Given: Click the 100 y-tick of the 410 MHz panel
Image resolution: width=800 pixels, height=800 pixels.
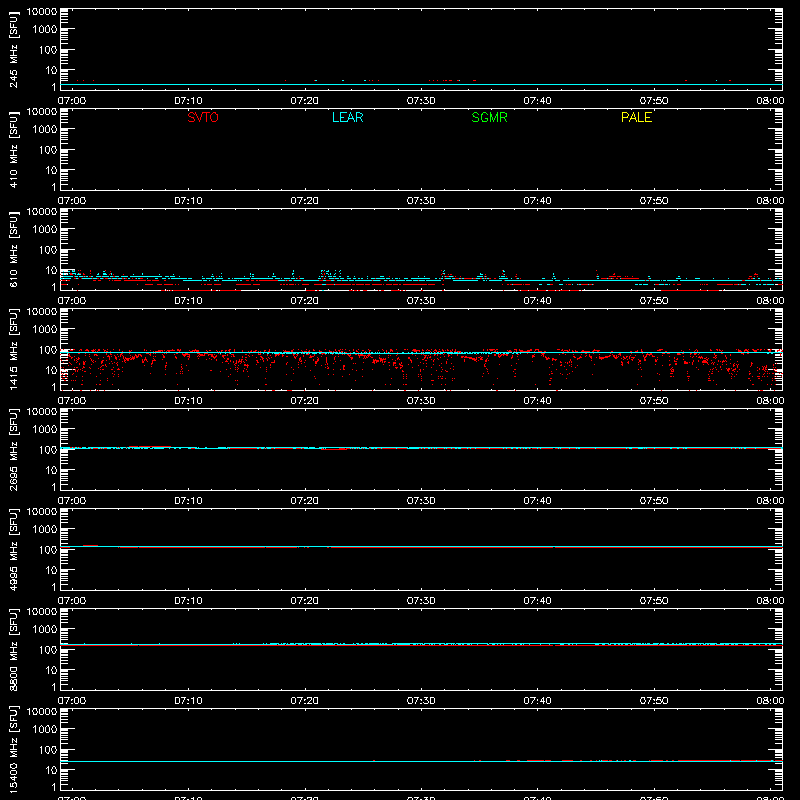Looking at the screenshot, I should point(48,150).
